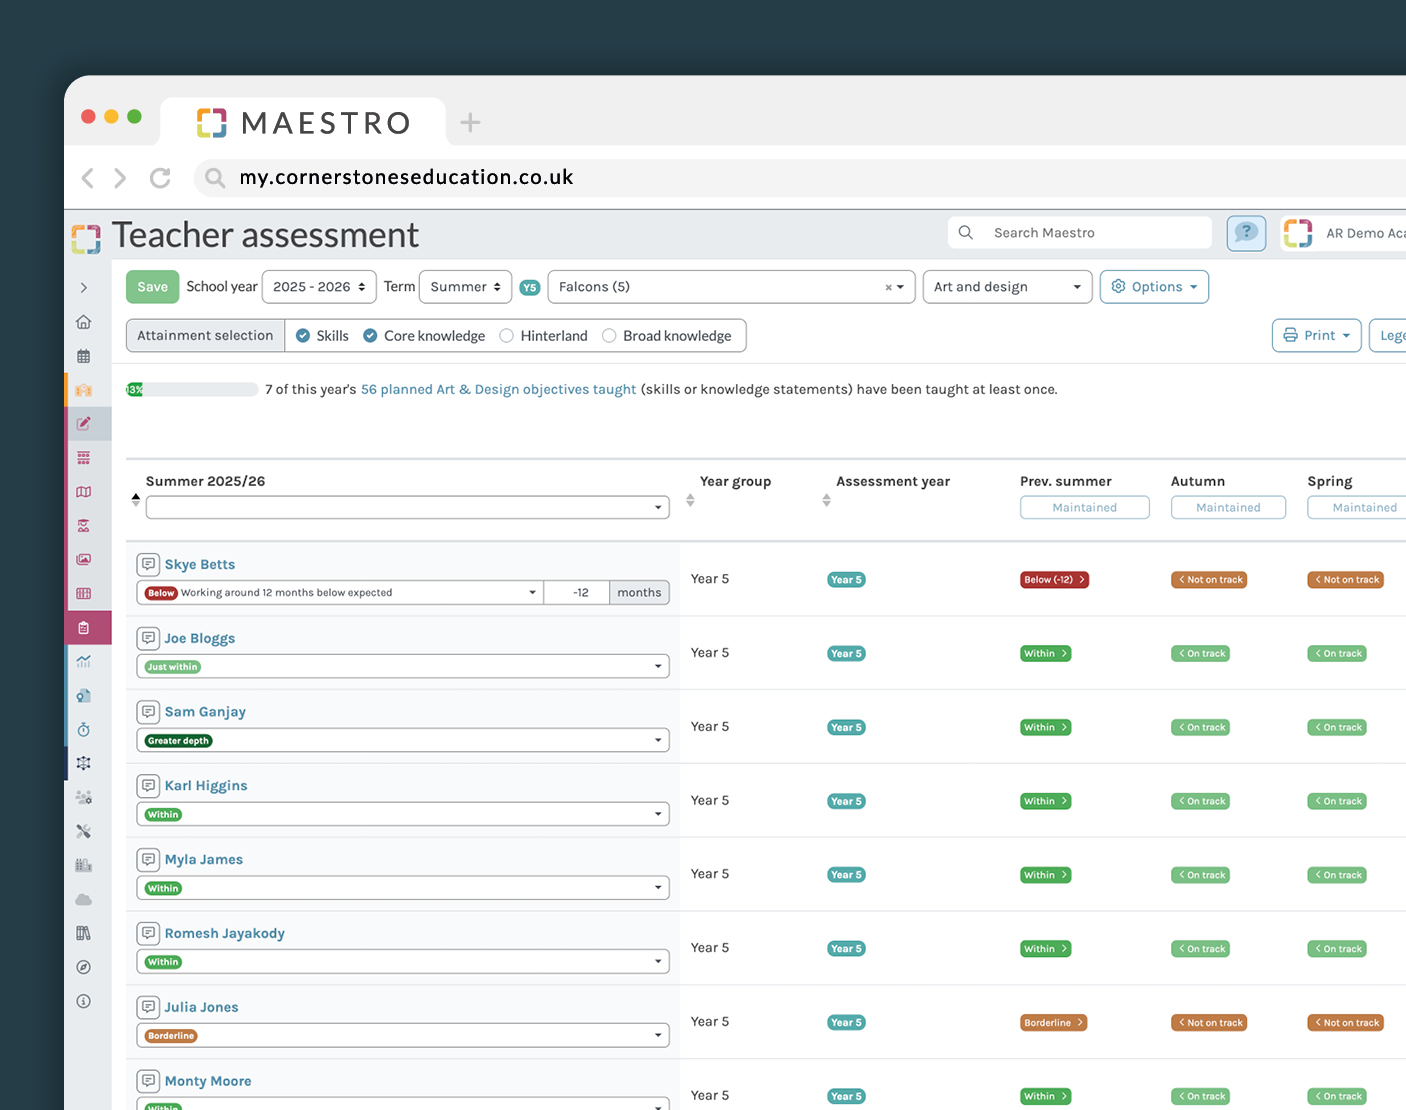Uncheck the Core knowledge checkbox
Image resolution: width=1406 pixels, height=1110 pixels.
[370, 335]
